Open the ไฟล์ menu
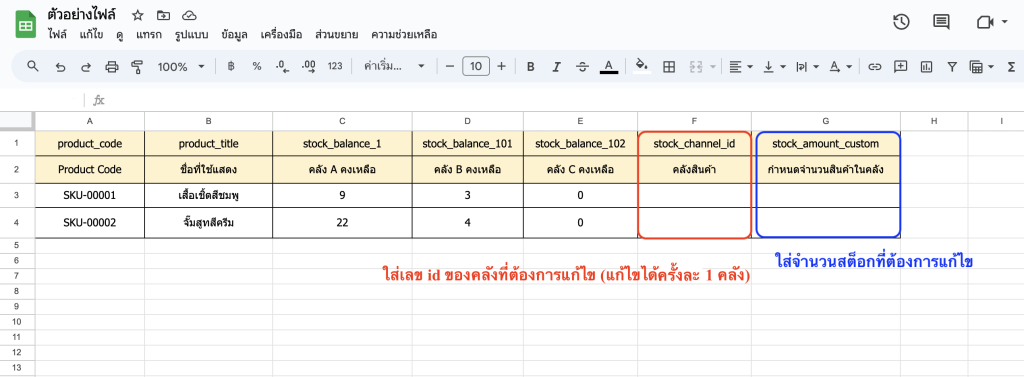The width and height of the screenshot is (1024, 377). [57, 35]
